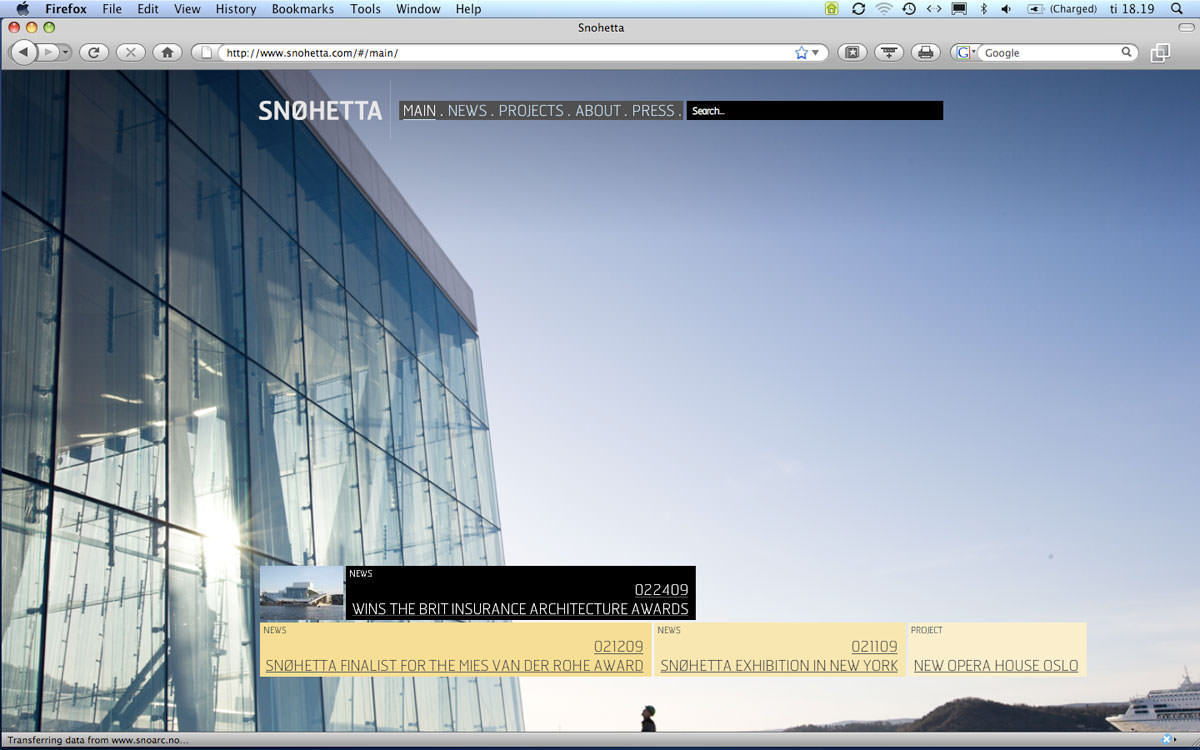This screenshot has width=1200, height=750.
Task: Click the overlapping windows toolbar icon
Action: click(x=1160, y=53)
